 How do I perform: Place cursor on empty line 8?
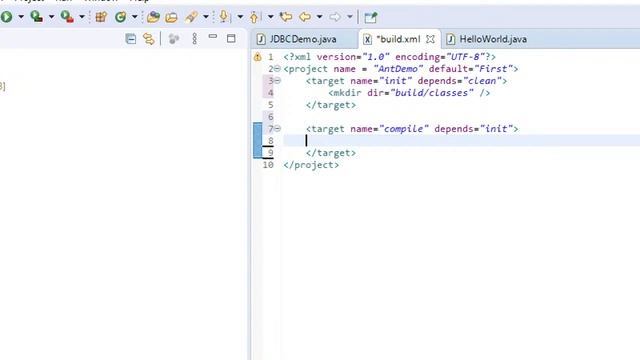pyautogui.click(x=462, y=141)
